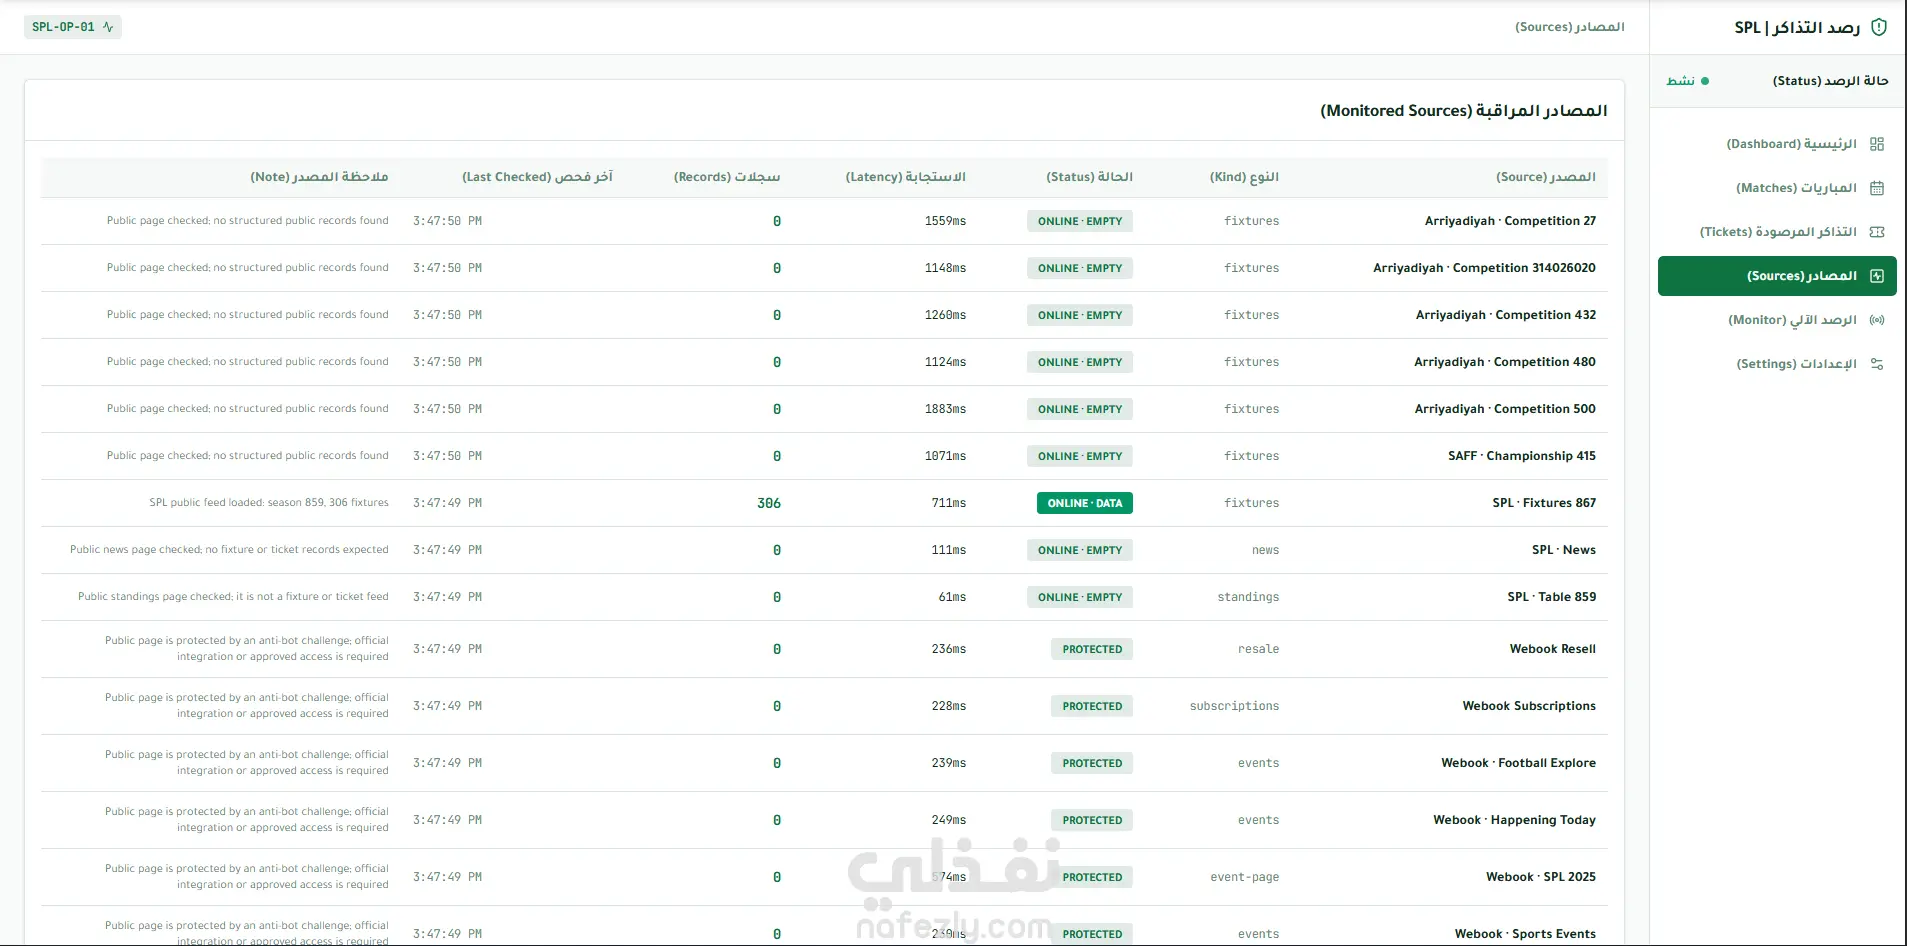
Task: Click the resale kind cell
Action: coord(1258,649)
